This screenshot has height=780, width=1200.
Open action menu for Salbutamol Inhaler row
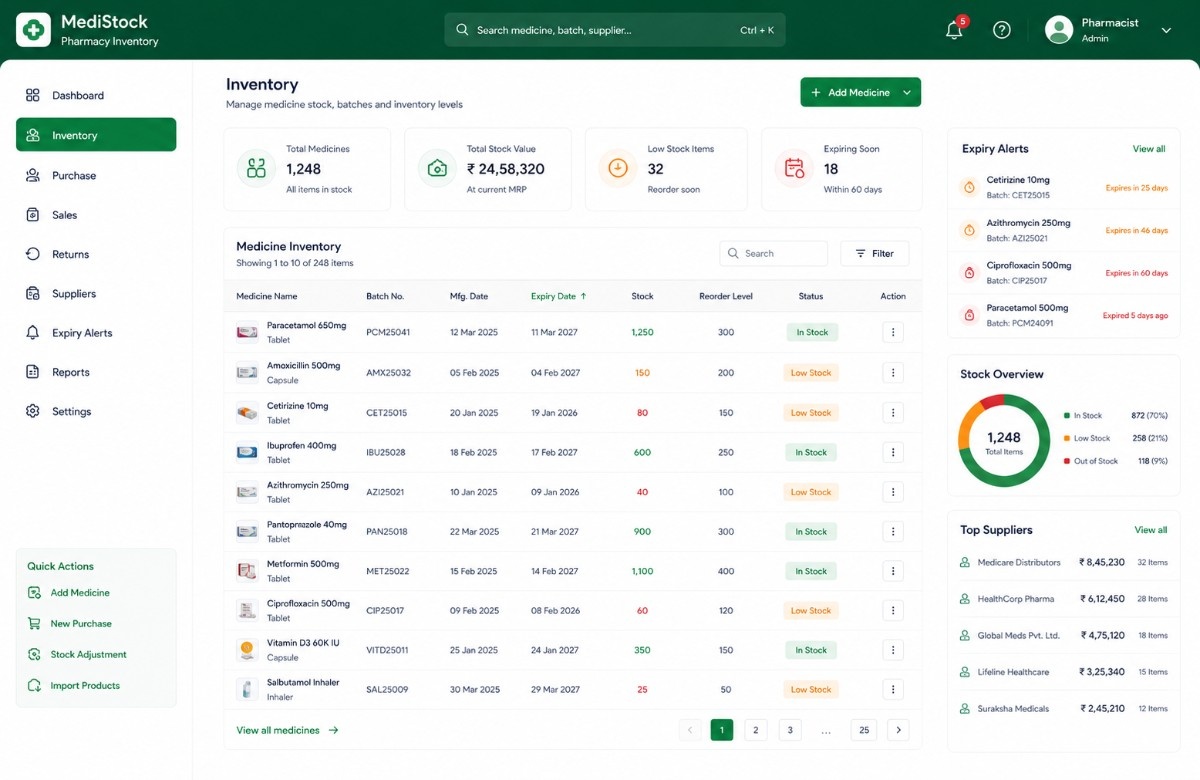coord(893,689)
